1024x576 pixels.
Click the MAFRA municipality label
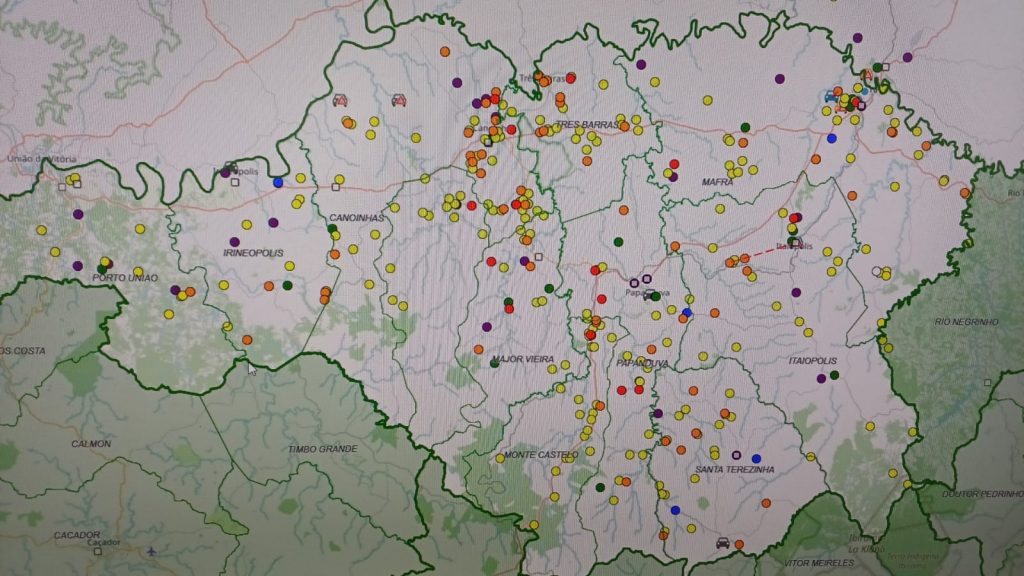pos(717,182)
